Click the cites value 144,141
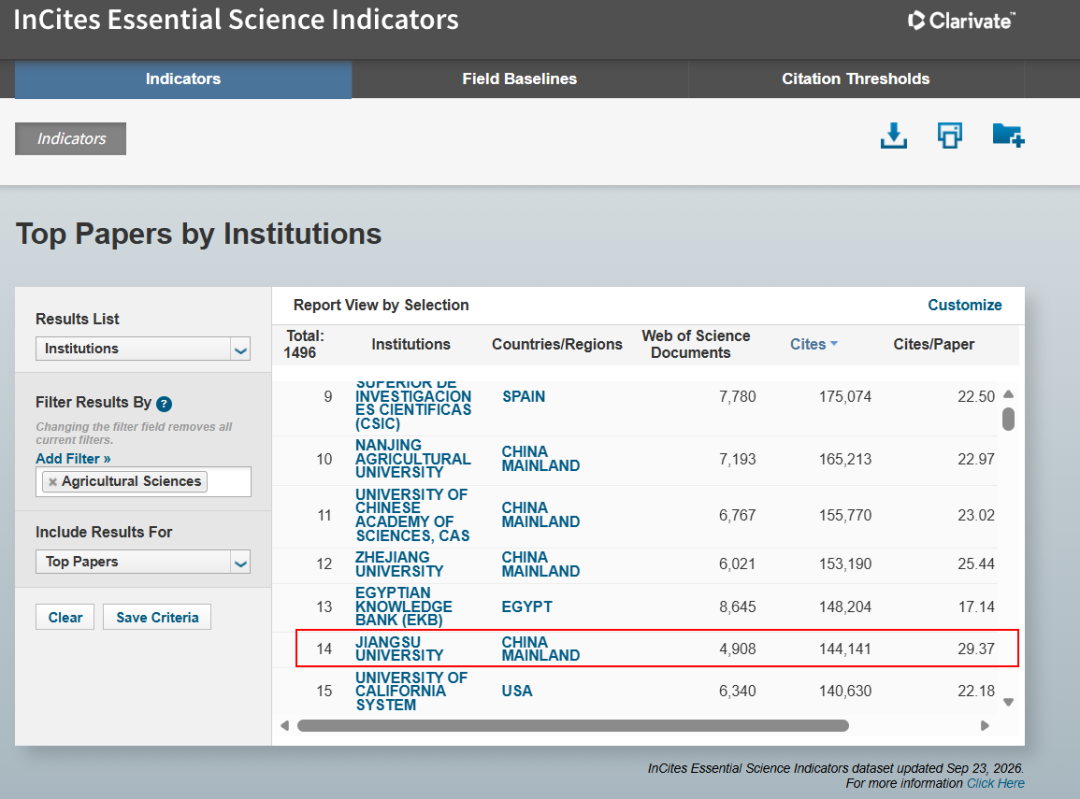The height and width of the screenshot is (799, 1080). 844,649
